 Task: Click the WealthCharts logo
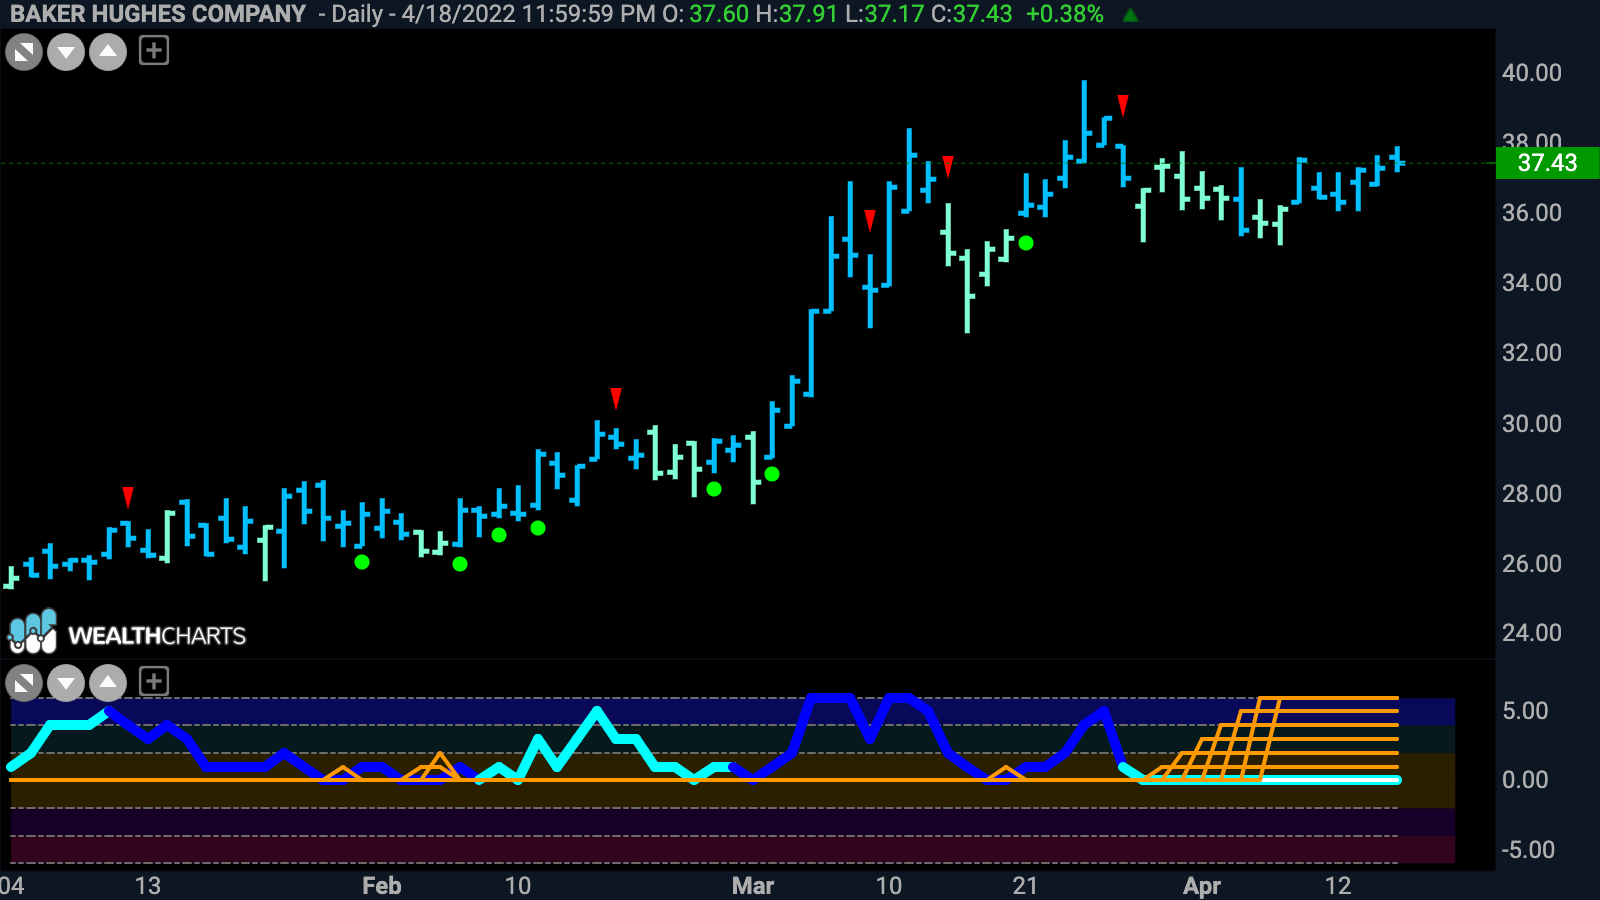coord(127,632)
